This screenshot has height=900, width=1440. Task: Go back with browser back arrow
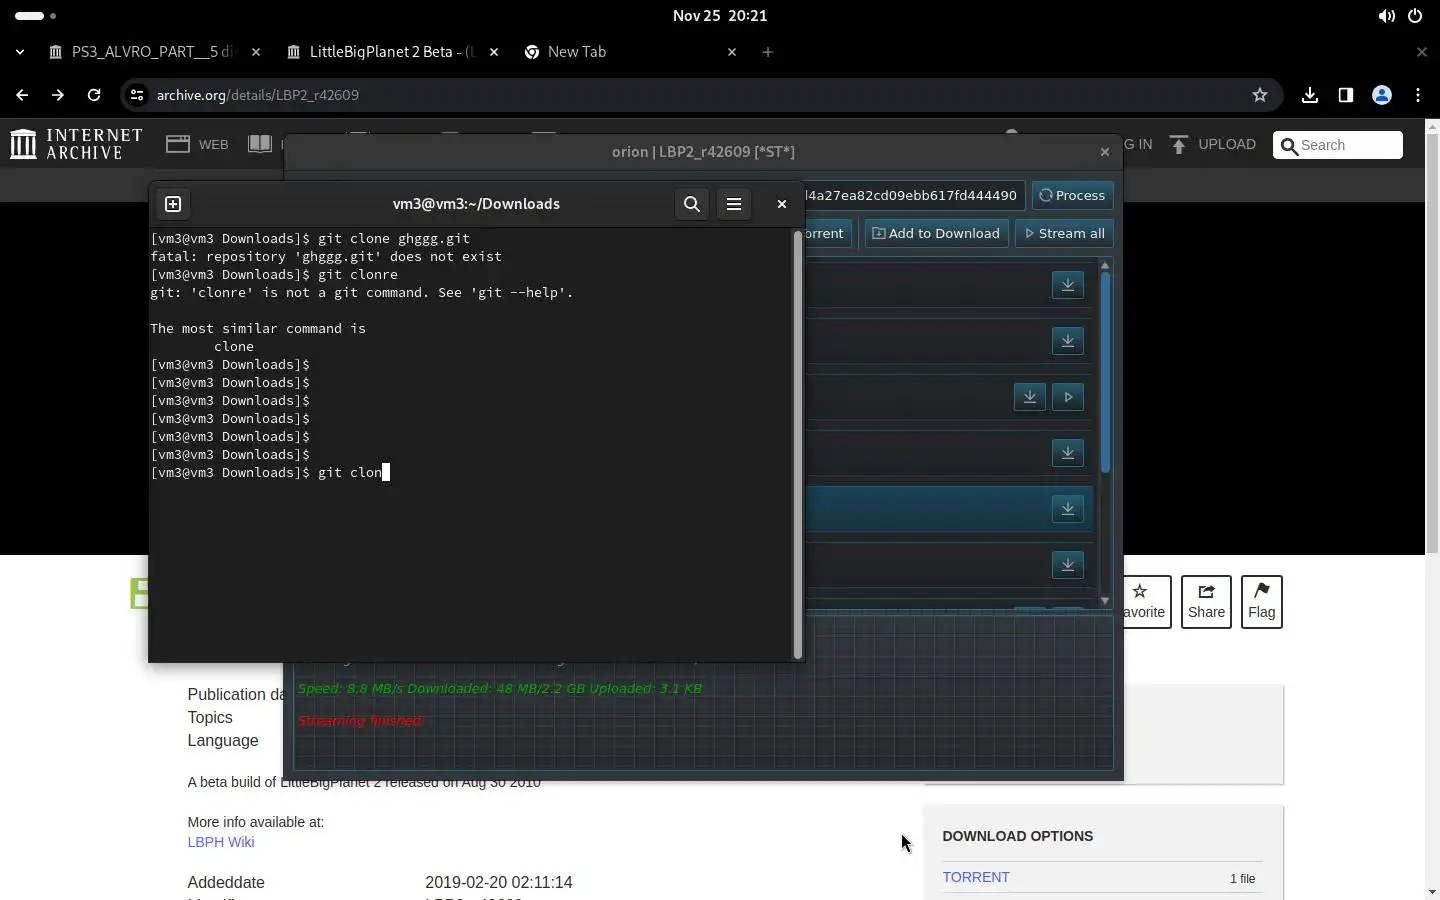click(22, 95)
